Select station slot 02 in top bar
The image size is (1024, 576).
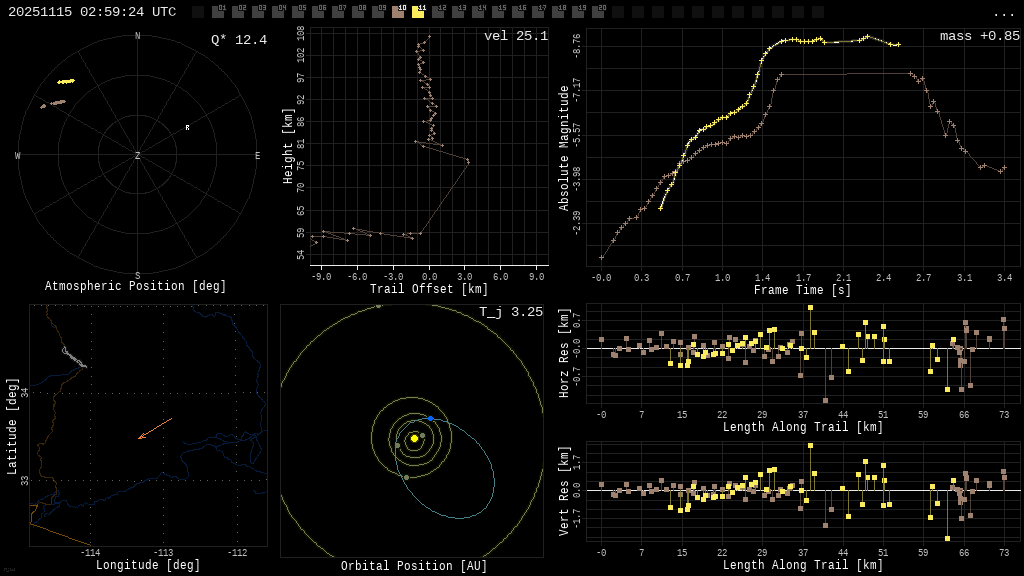pyautogui.click(x=238, y=11)
